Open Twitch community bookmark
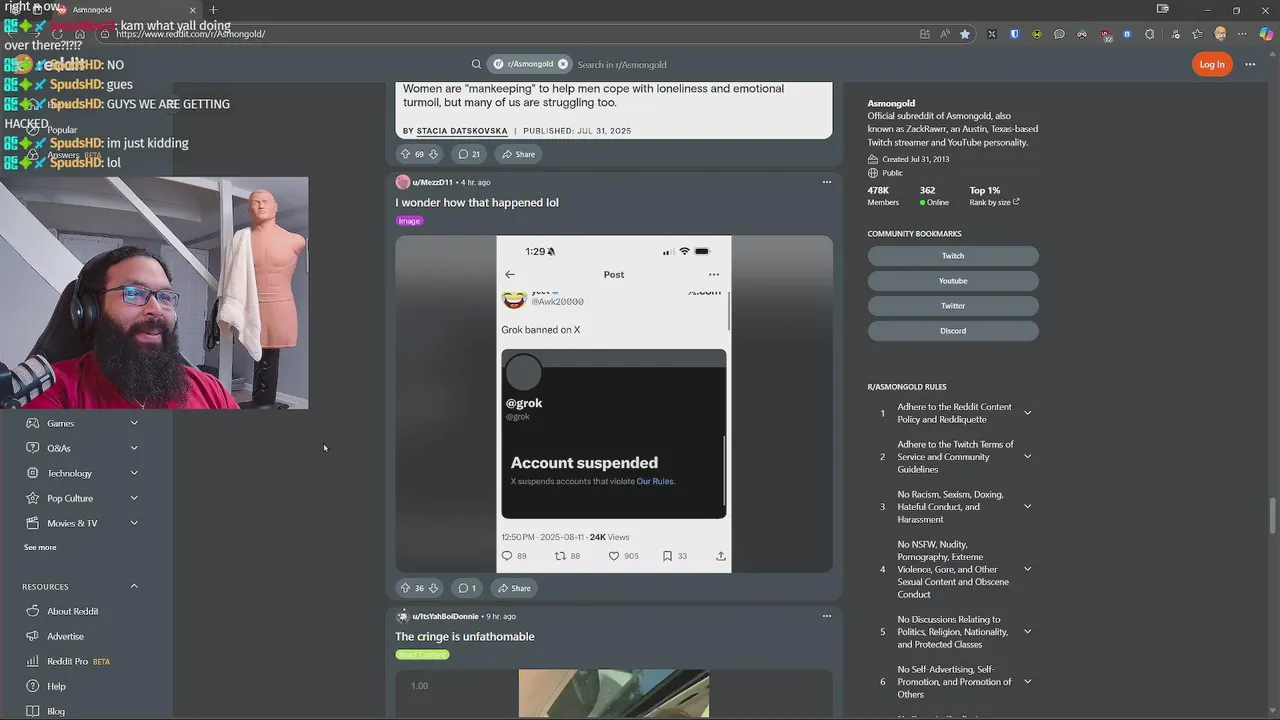1280x720 pixels. point(953,256)
